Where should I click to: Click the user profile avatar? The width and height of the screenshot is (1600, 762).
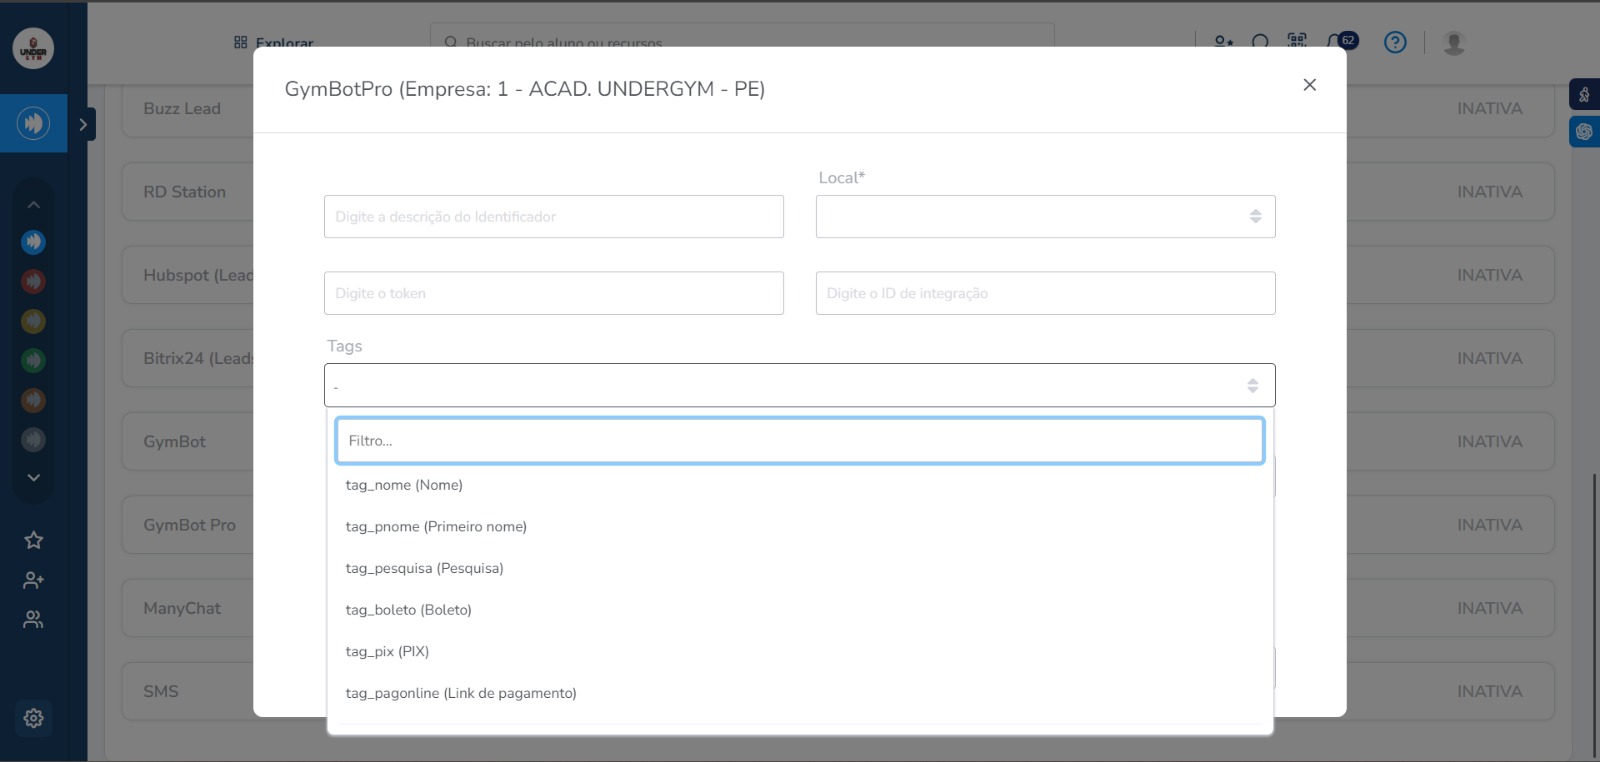pos(1454,42)
